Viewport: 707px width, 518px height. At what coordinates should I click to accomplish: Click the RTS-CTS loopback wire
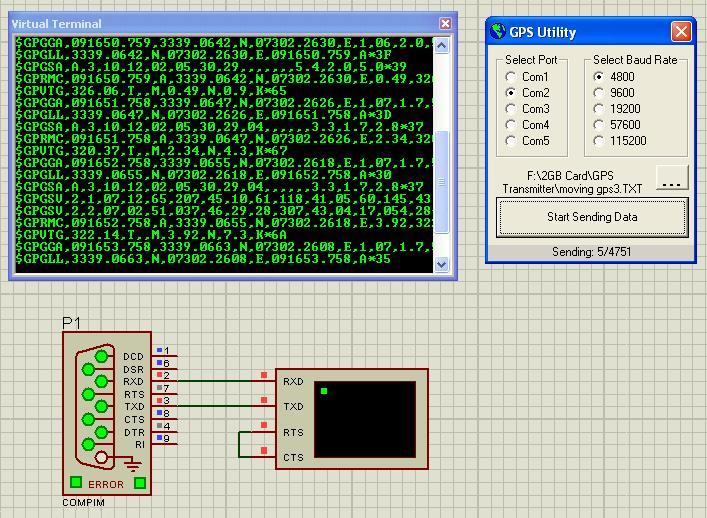pyautogui.click(x=239, y=445)
